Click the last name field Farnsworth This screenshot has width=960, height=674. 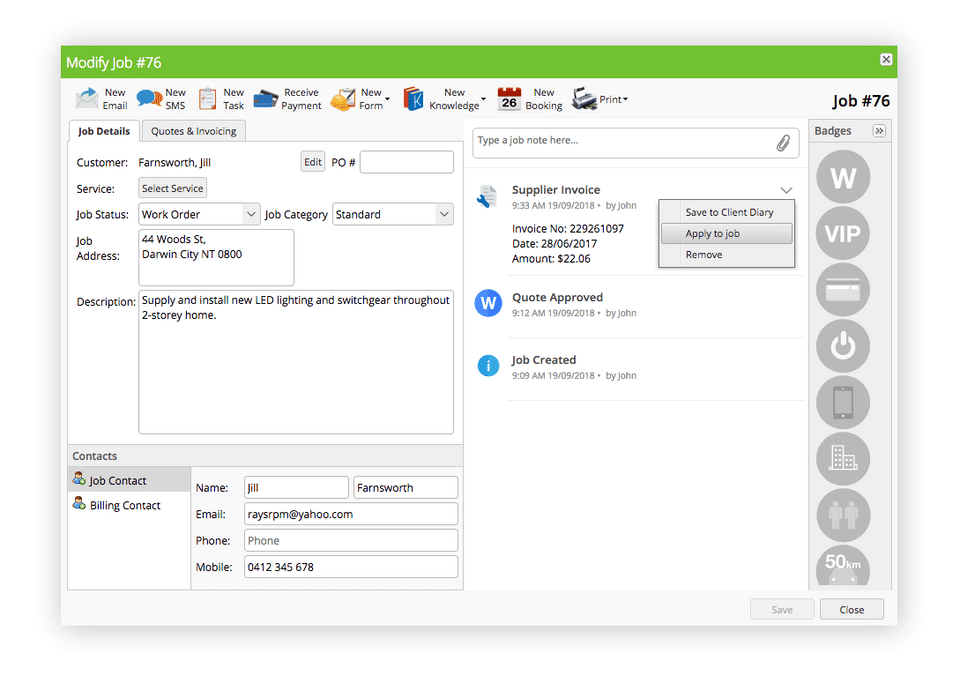click(x=405, y=487)
